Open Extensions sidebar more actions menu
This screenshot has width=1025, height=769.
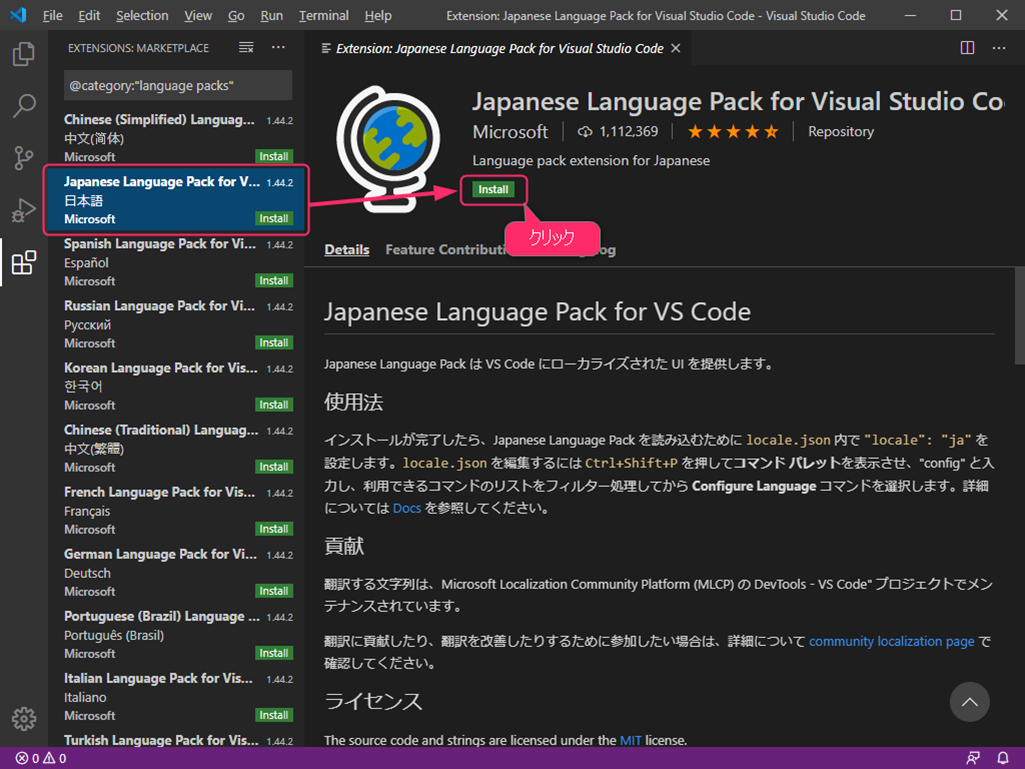click(x=278, y=48)
